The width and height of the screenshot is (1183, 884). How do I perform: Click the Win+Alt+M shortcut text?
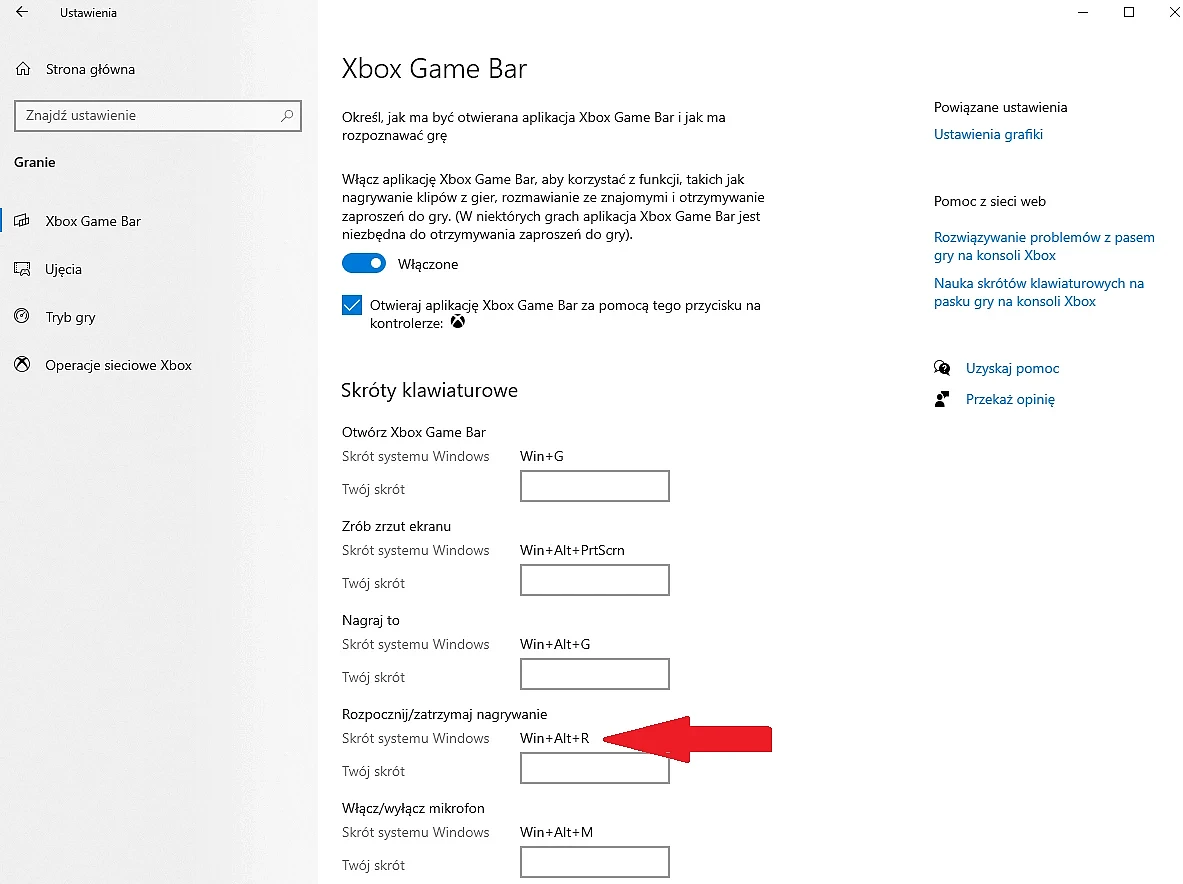tap(556, 832)
